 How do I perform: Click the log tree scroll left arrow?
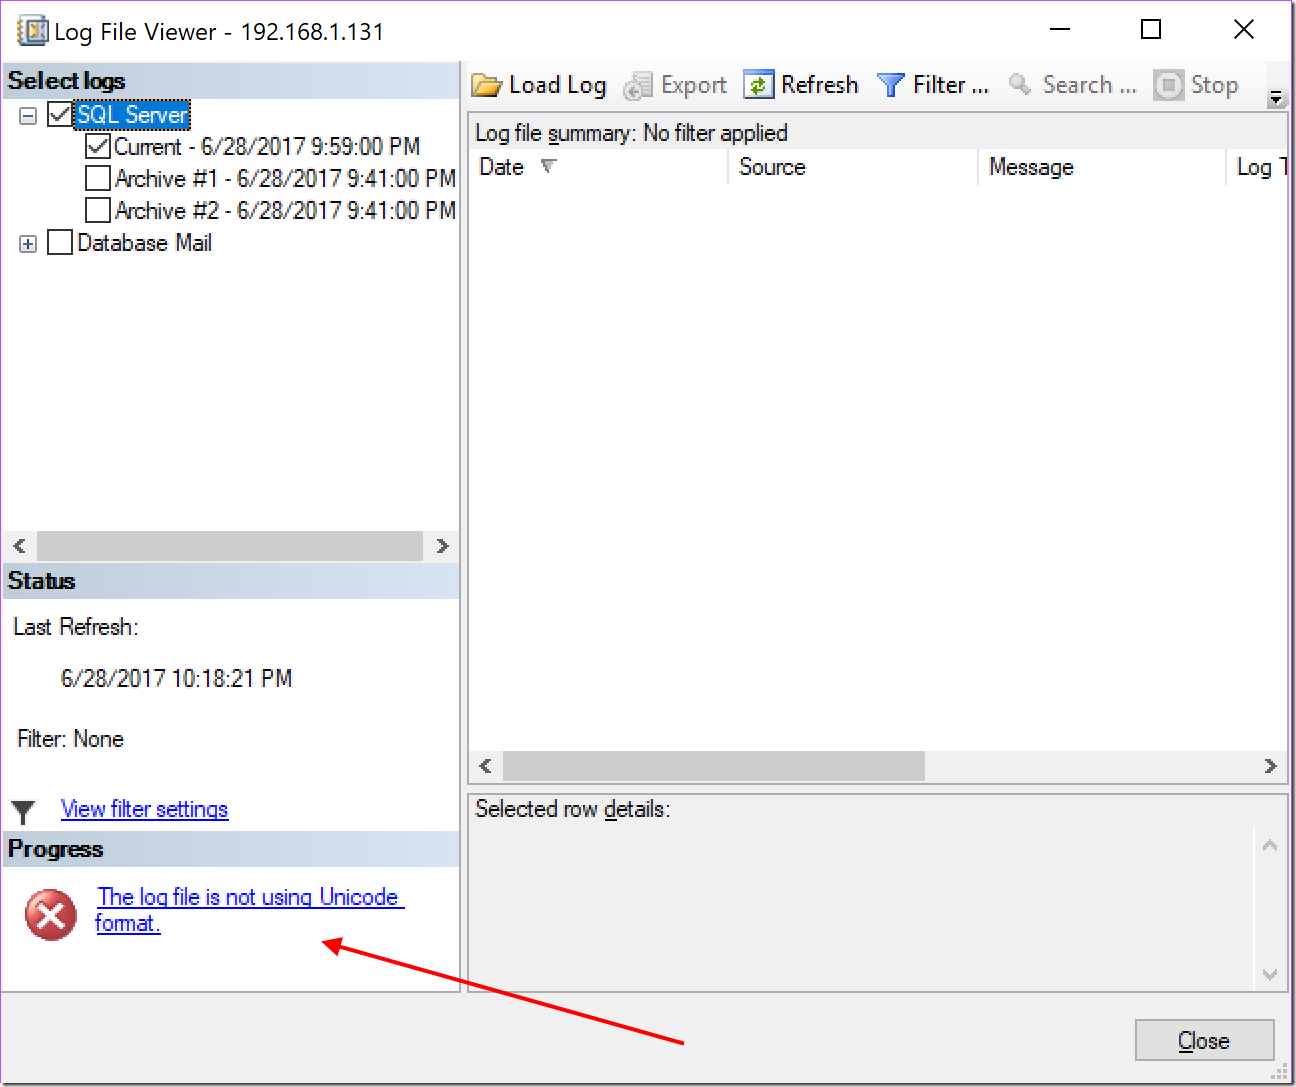pyautogui.click(x=19, y=546)
